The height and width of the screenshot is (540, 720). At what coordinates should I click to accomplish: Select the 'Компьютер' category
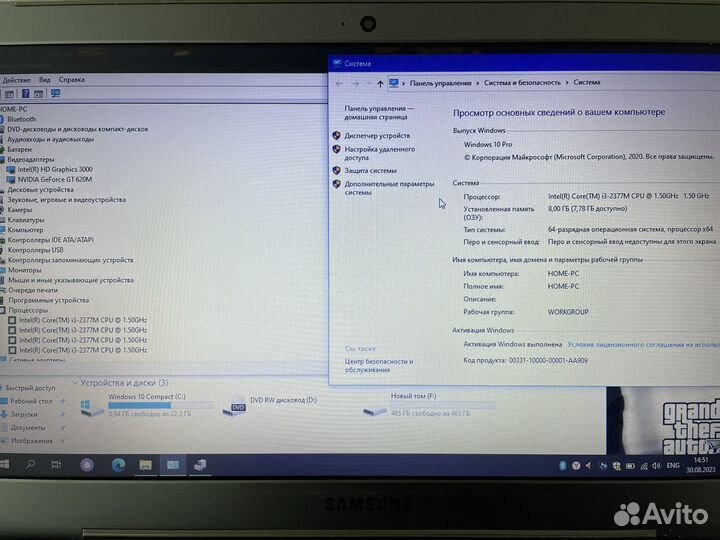(x=25, y=230)
